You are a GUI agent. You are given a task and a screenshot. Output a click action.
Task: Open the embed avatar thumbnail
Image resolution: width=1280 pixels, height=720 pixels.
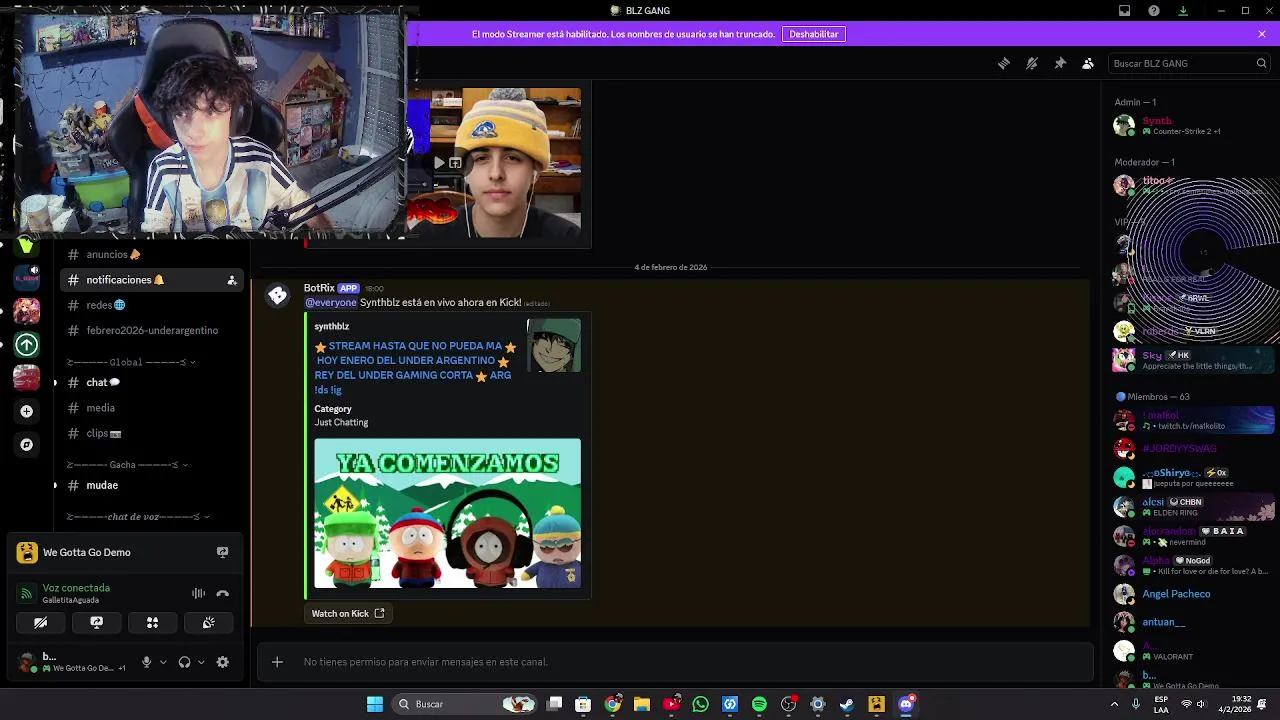pos(553,346)
